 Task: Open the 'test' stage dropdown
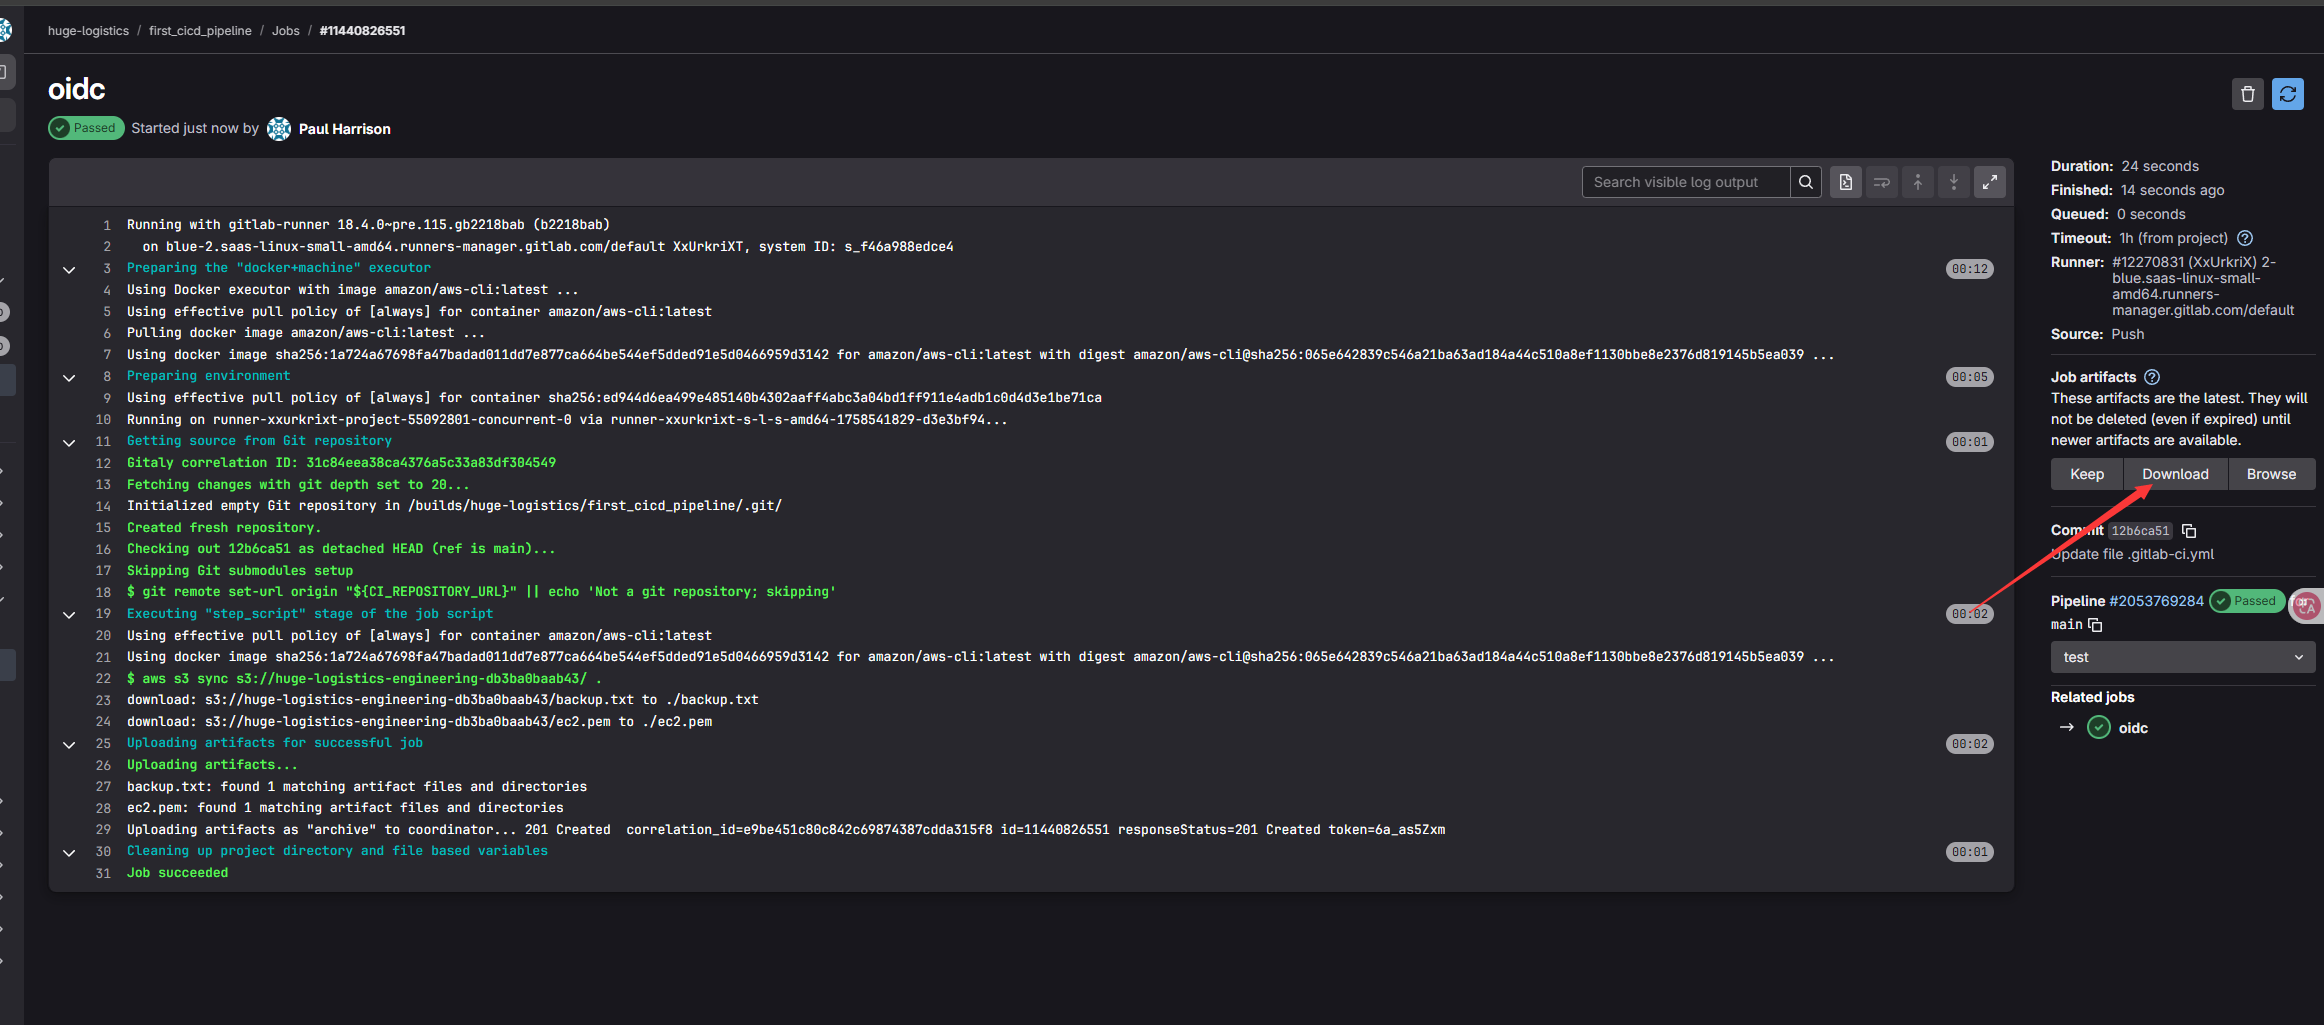[2182, 657]
